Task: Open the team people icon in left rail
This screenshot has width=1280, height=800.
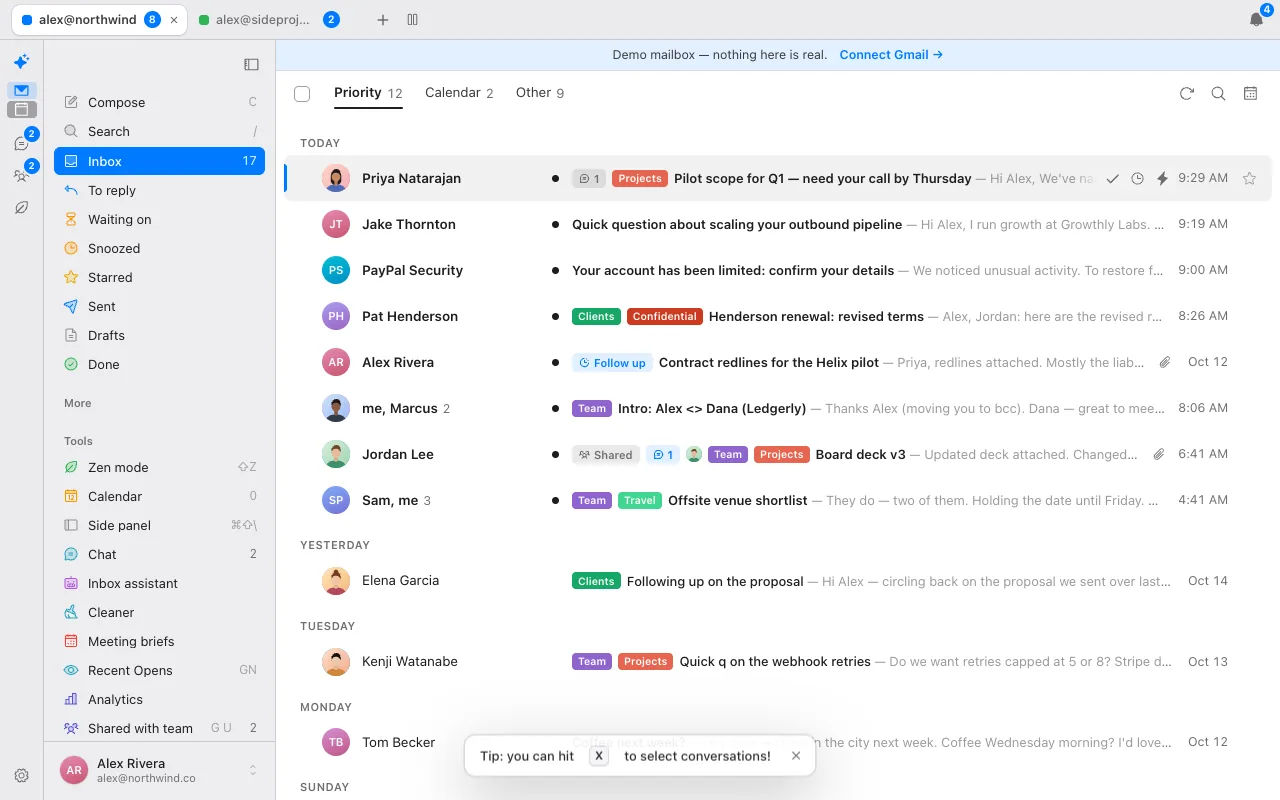Action: pyautogui.click(x=21, y=176)
